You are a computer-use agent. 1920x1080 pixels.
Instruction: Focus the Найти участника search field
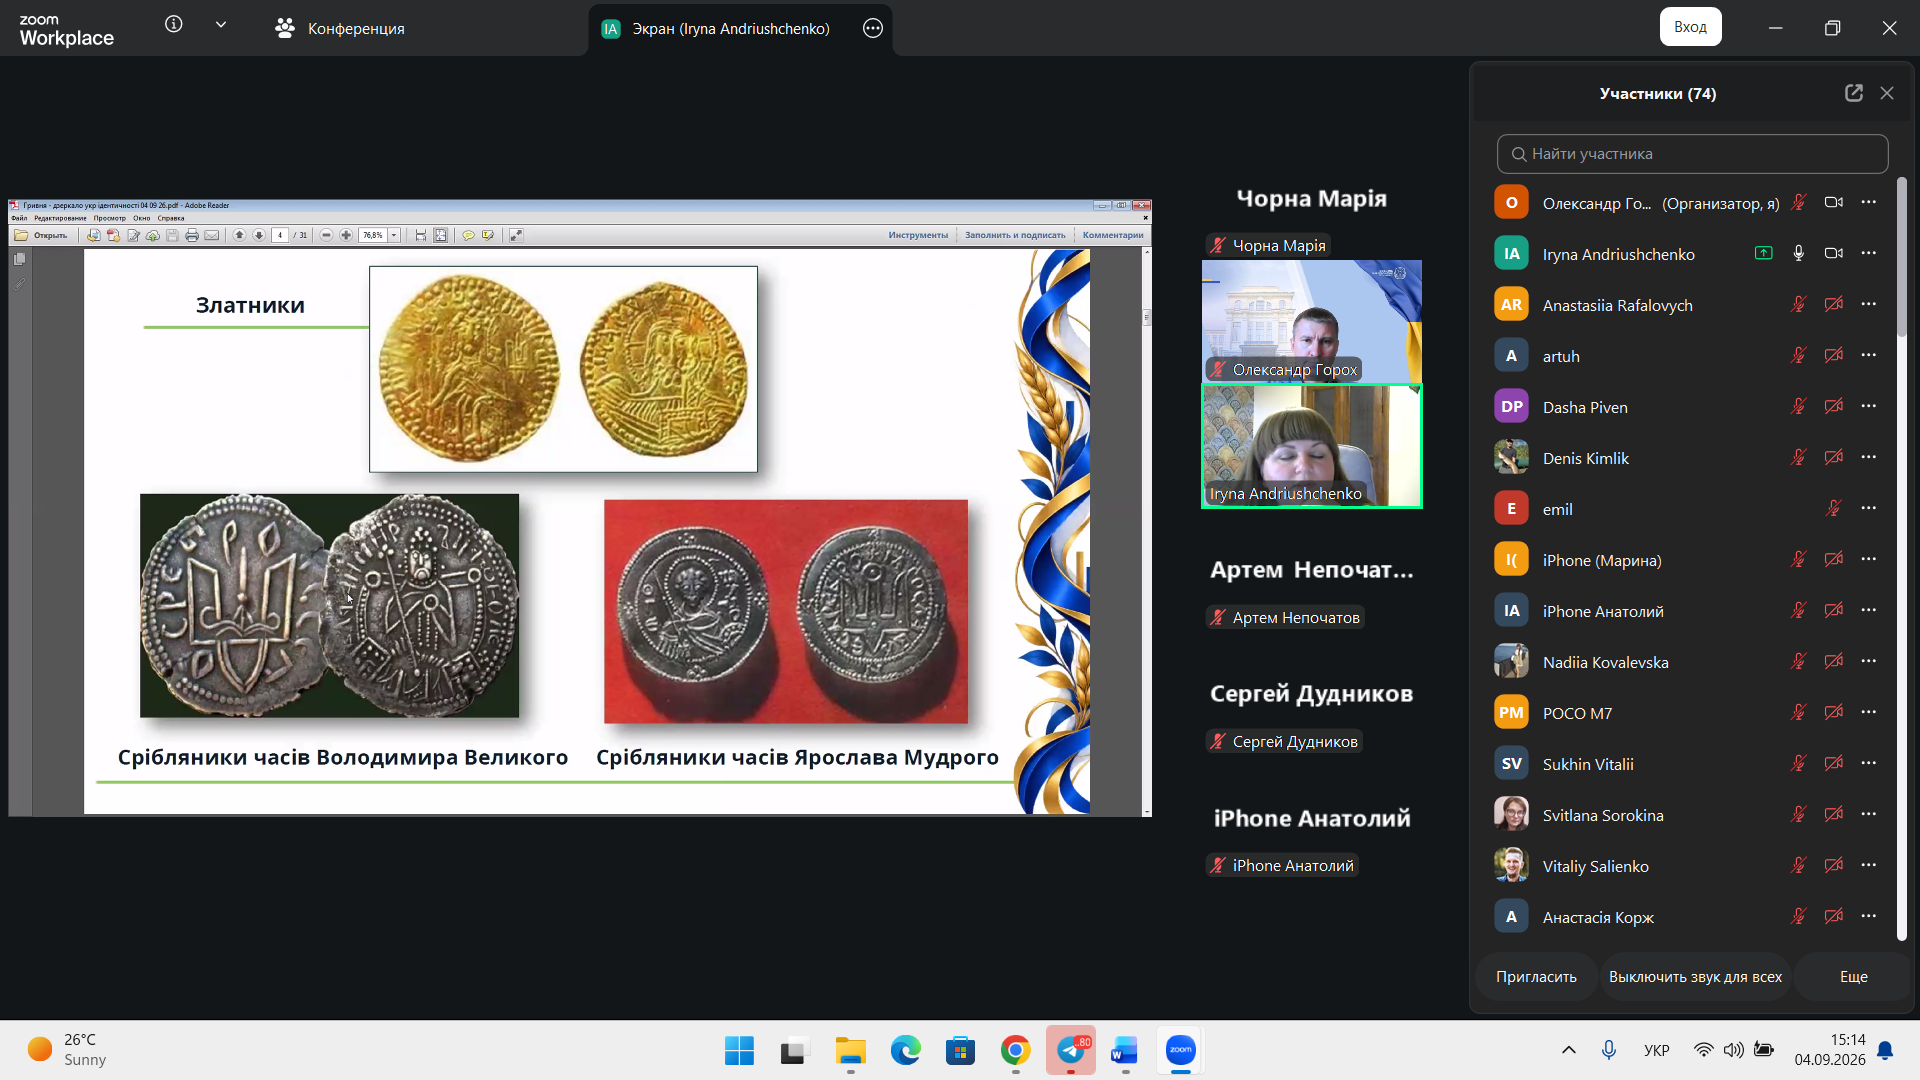point(1692,154)
